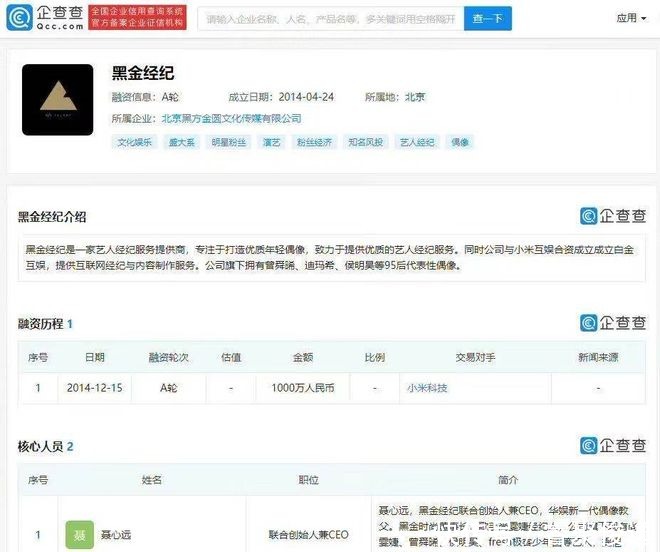Select the 艺人经纪 tag

pyautogui.click(x=417, y=142)
